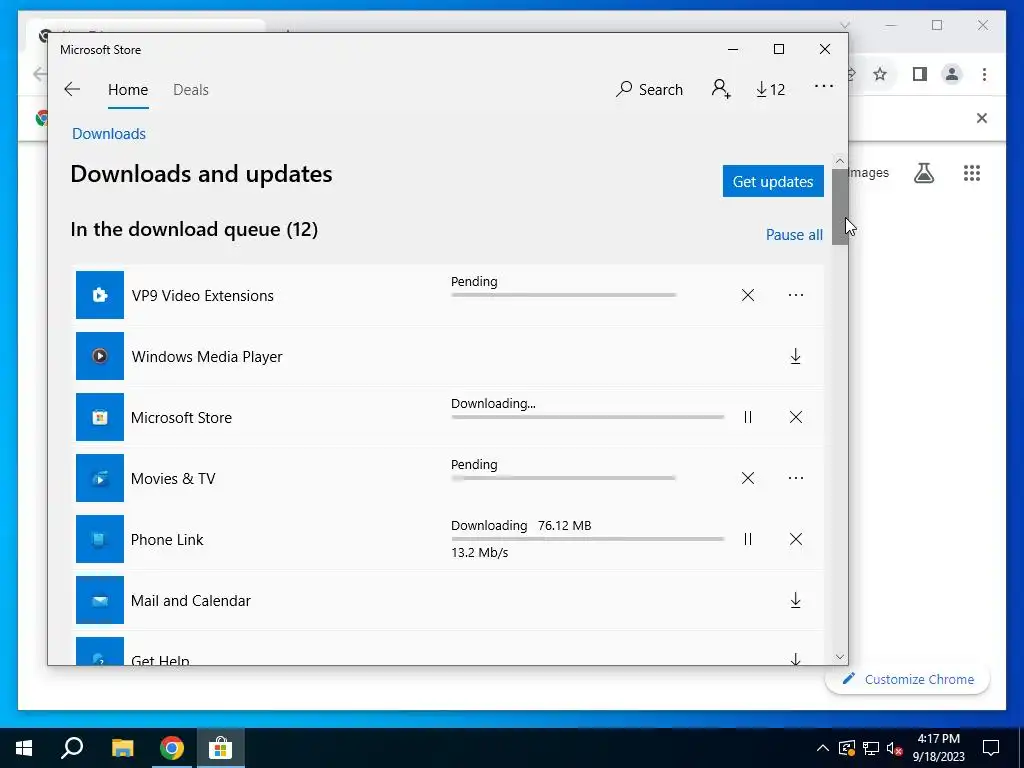Open the Windows Start menu
1024x768 pixels.
[24, 748]
